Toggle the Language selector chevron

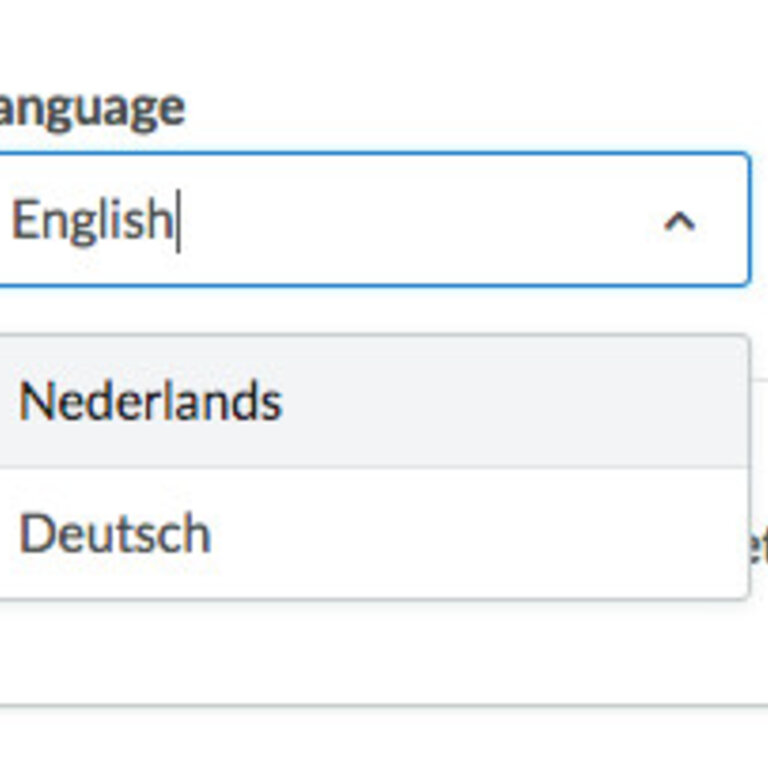click(679, 221)
